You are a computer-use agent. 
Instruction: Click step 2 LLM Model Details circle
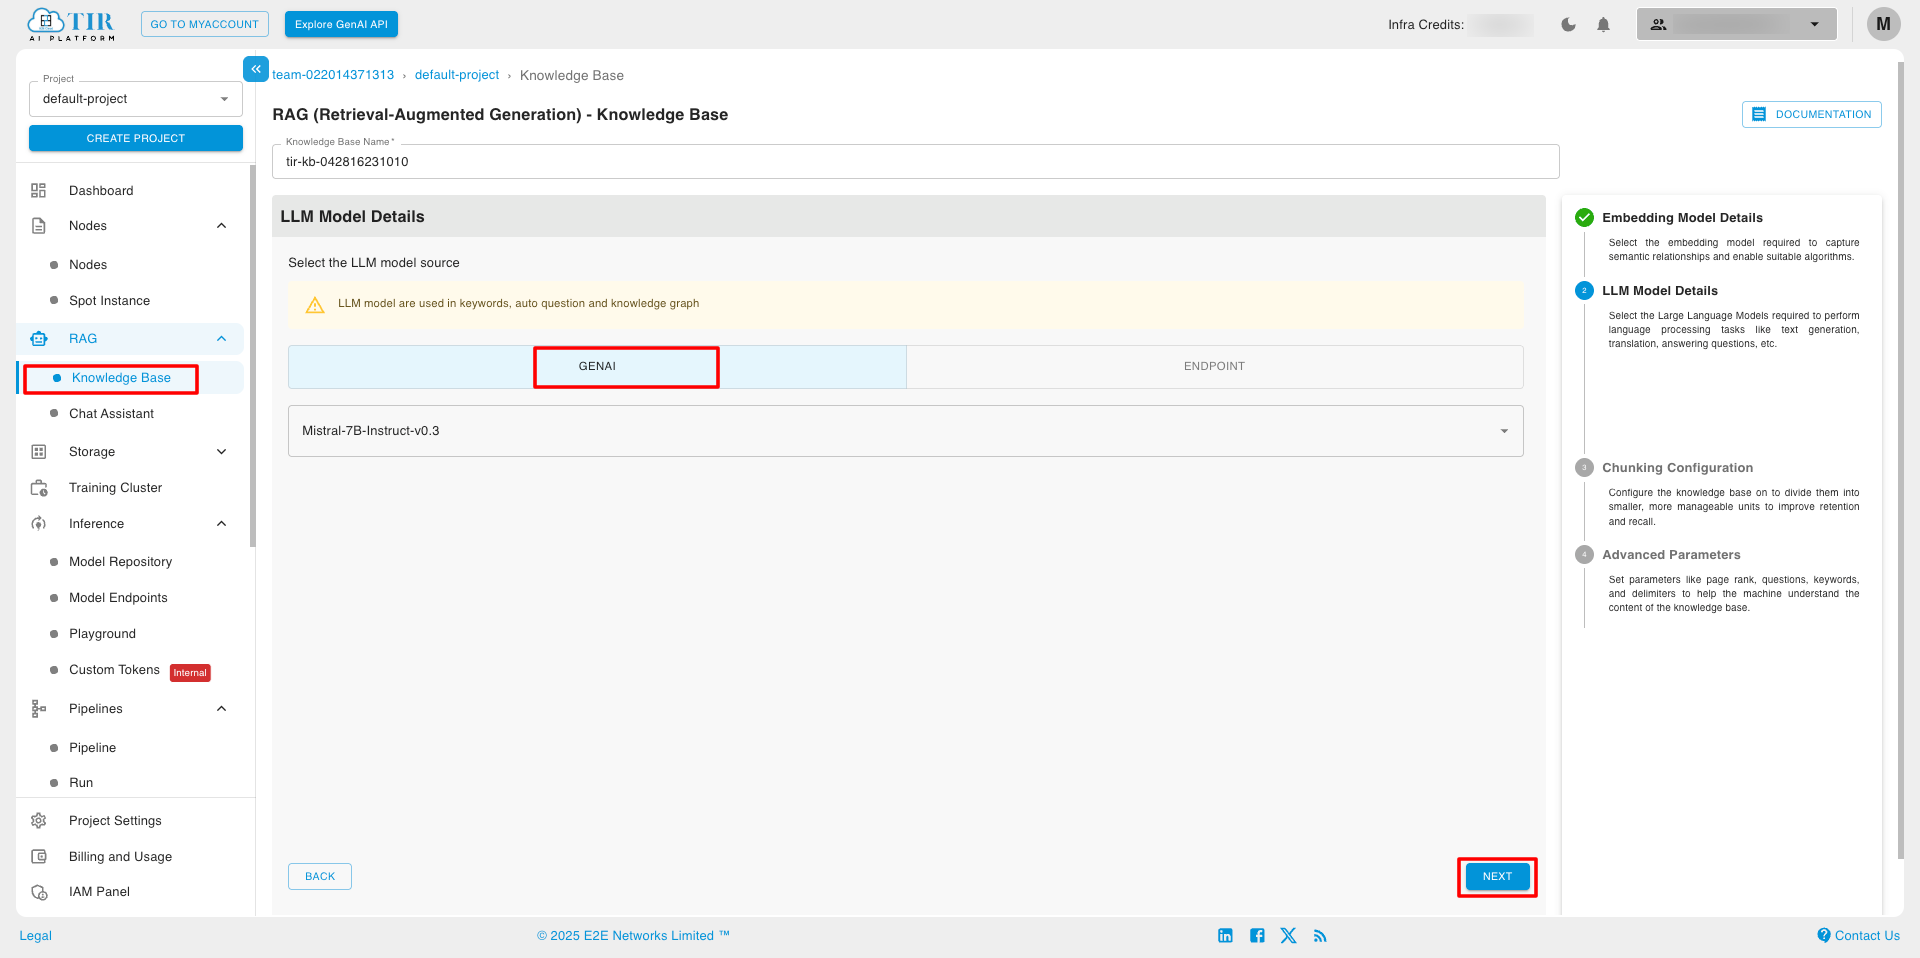tap(1584, 290)
